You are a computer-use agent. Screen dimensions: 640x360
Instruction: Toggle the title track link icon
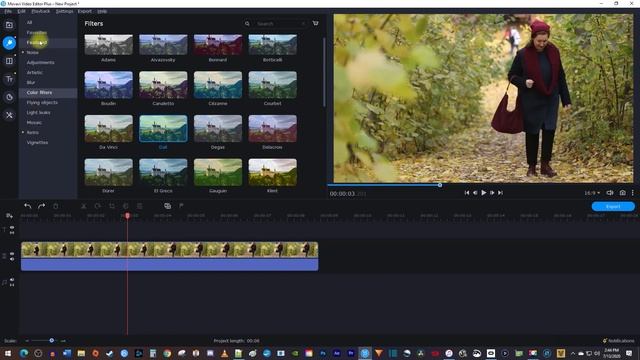click(x=12, y=233)
